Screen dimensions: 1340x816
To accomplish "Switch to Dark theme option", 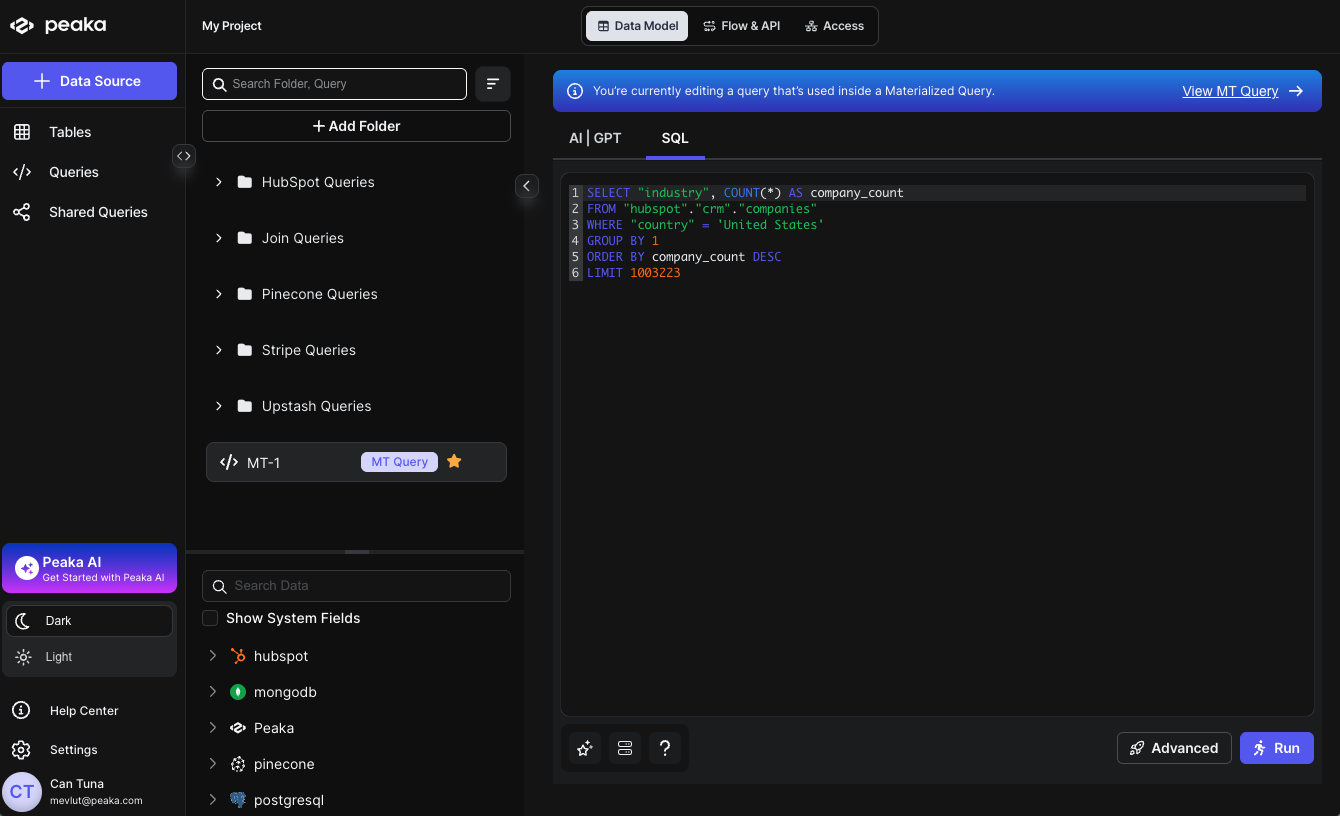I will [89, 621].
